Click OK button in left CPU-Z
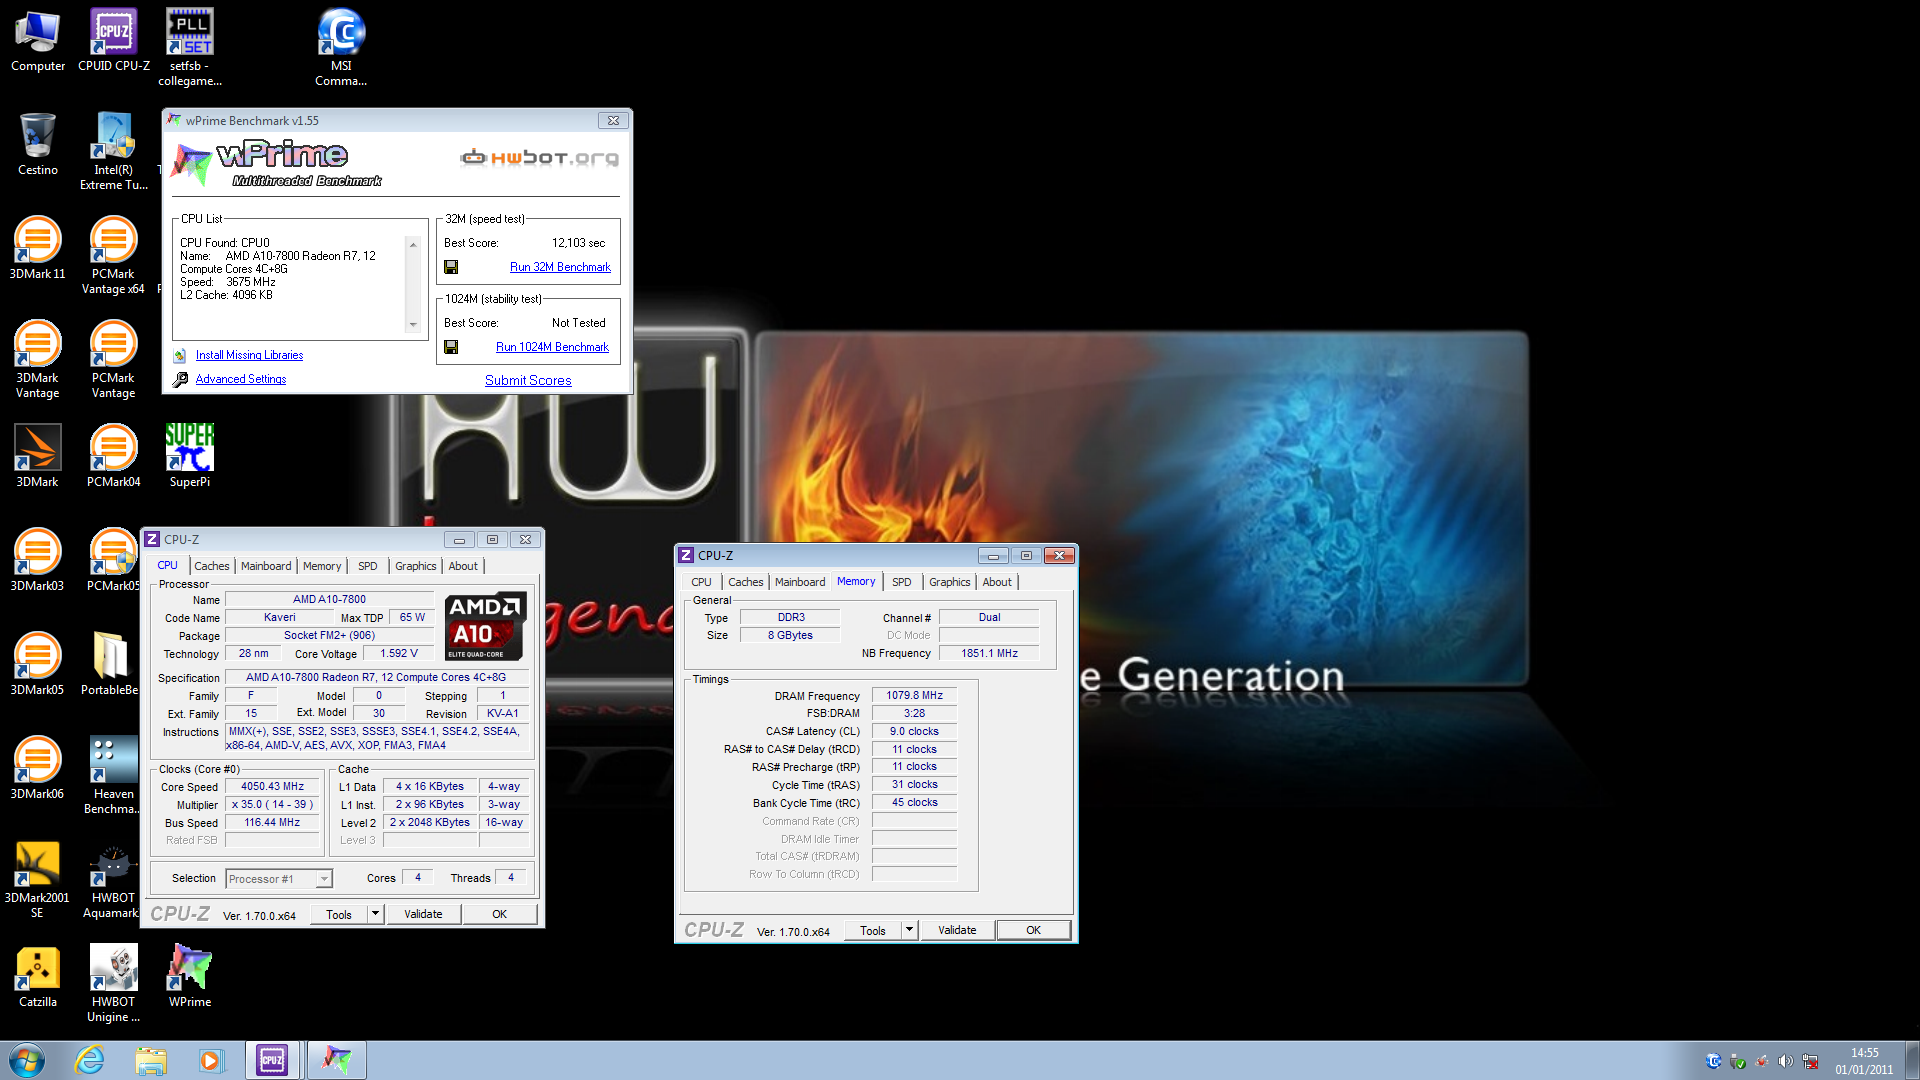Viewport: 1920px width, 1080px height. [499, 914]
